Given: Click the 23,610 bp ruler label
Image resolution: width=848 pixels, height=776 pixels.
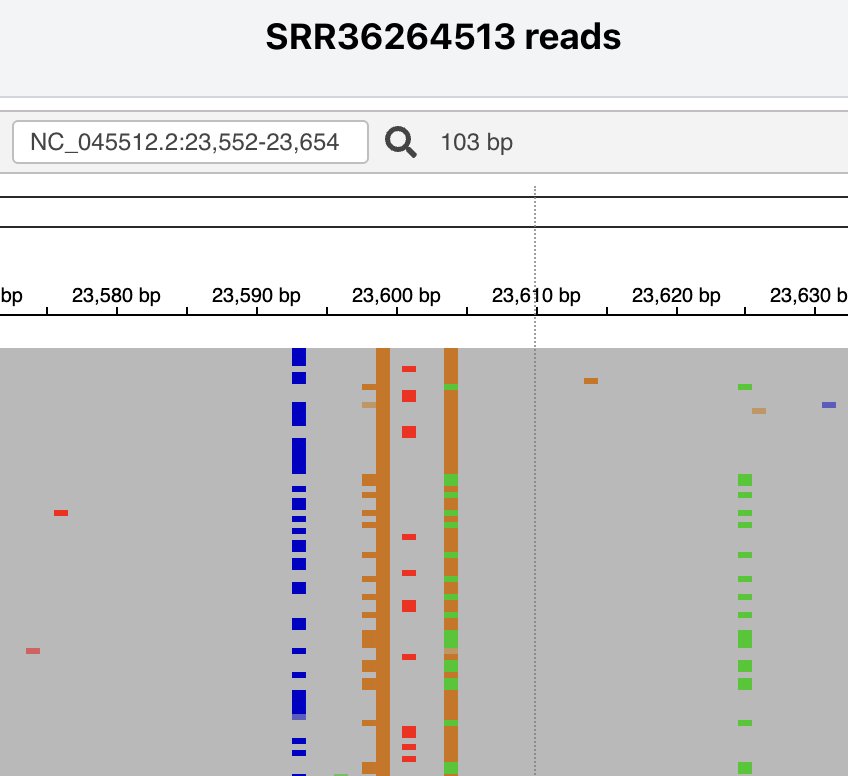Looking at the screenshot, I should point(536,296).
